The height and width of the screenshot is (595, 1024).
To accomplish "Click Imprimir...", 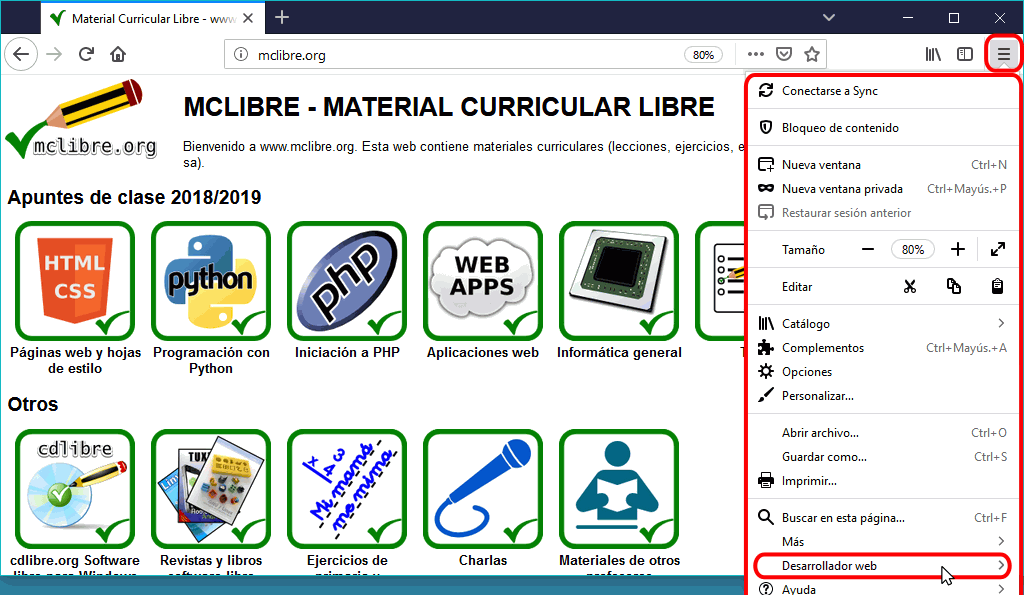I will click(883, 481).
